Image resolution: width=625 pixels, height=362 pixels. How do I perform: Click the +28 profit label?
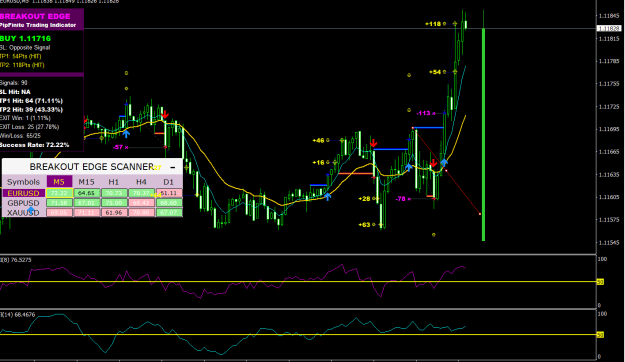tap(364, 199)
